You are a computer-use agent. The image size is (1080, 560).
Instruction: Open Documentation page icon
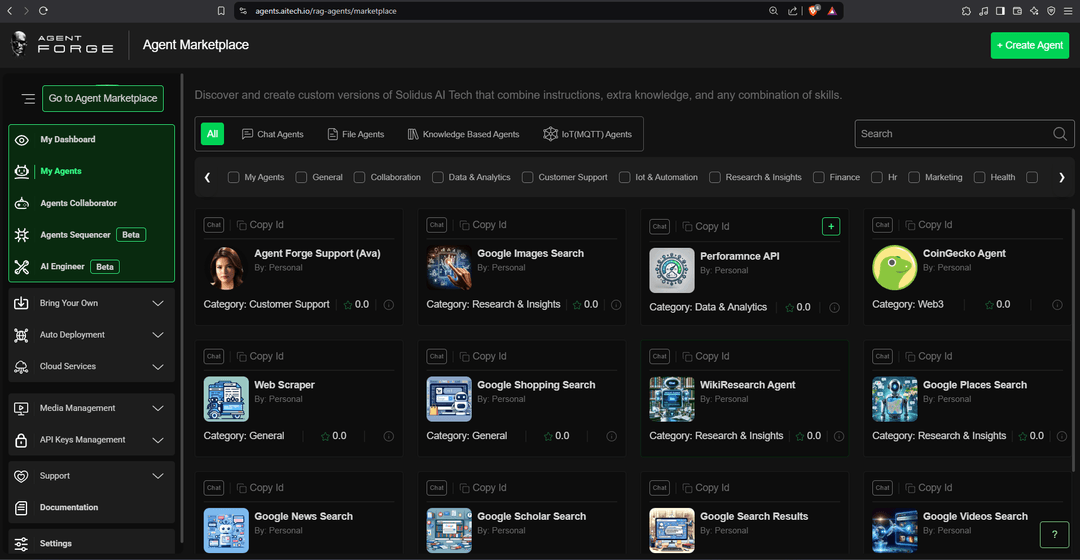(21, 508)
